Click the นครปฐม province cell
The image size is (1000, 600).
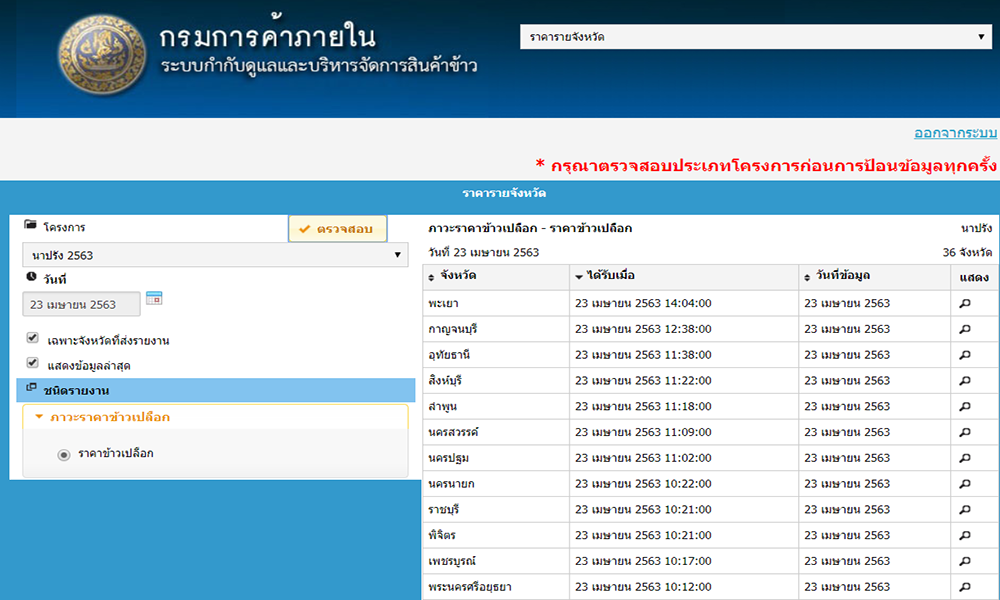[496, 458]
